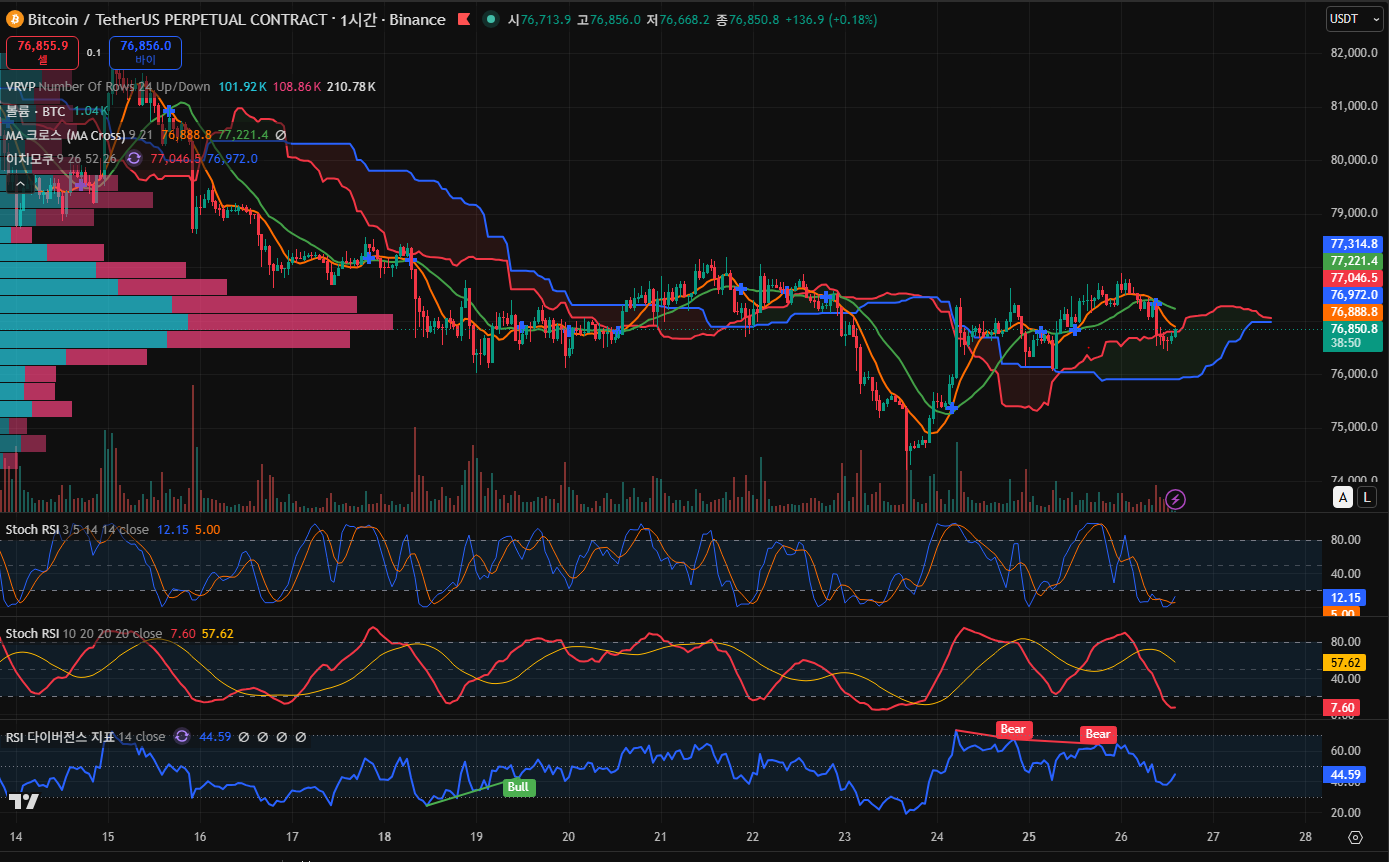This screenshot has width=1389, height=862.
Task: Click the 38:50 candle countdown label
Action: click(1345, 342)
